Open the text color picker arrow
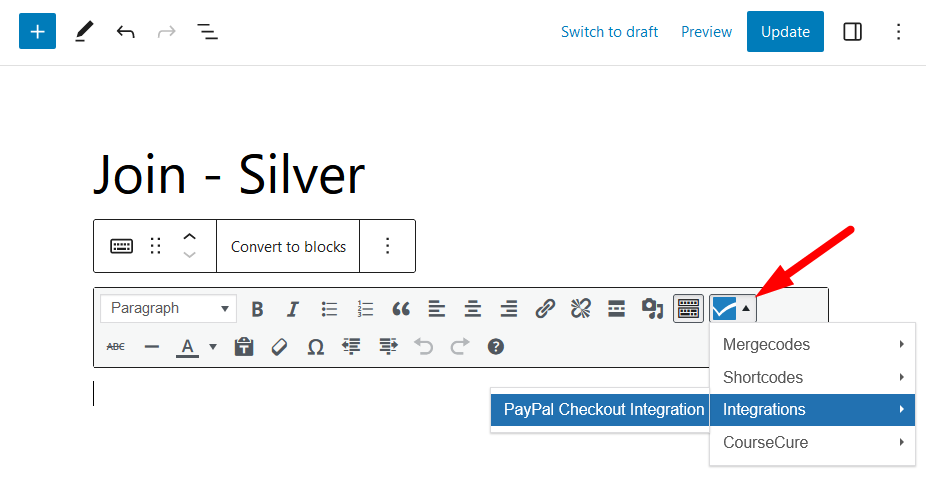 (x=213, y=347)
